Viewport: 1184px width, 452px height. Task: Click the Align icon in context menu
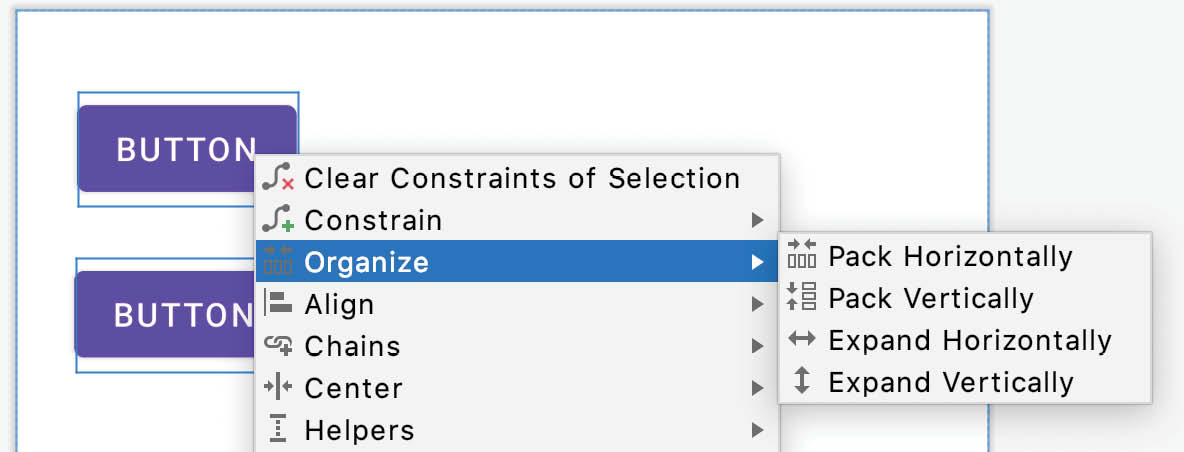pyautogui.click(x=278, y=303)
